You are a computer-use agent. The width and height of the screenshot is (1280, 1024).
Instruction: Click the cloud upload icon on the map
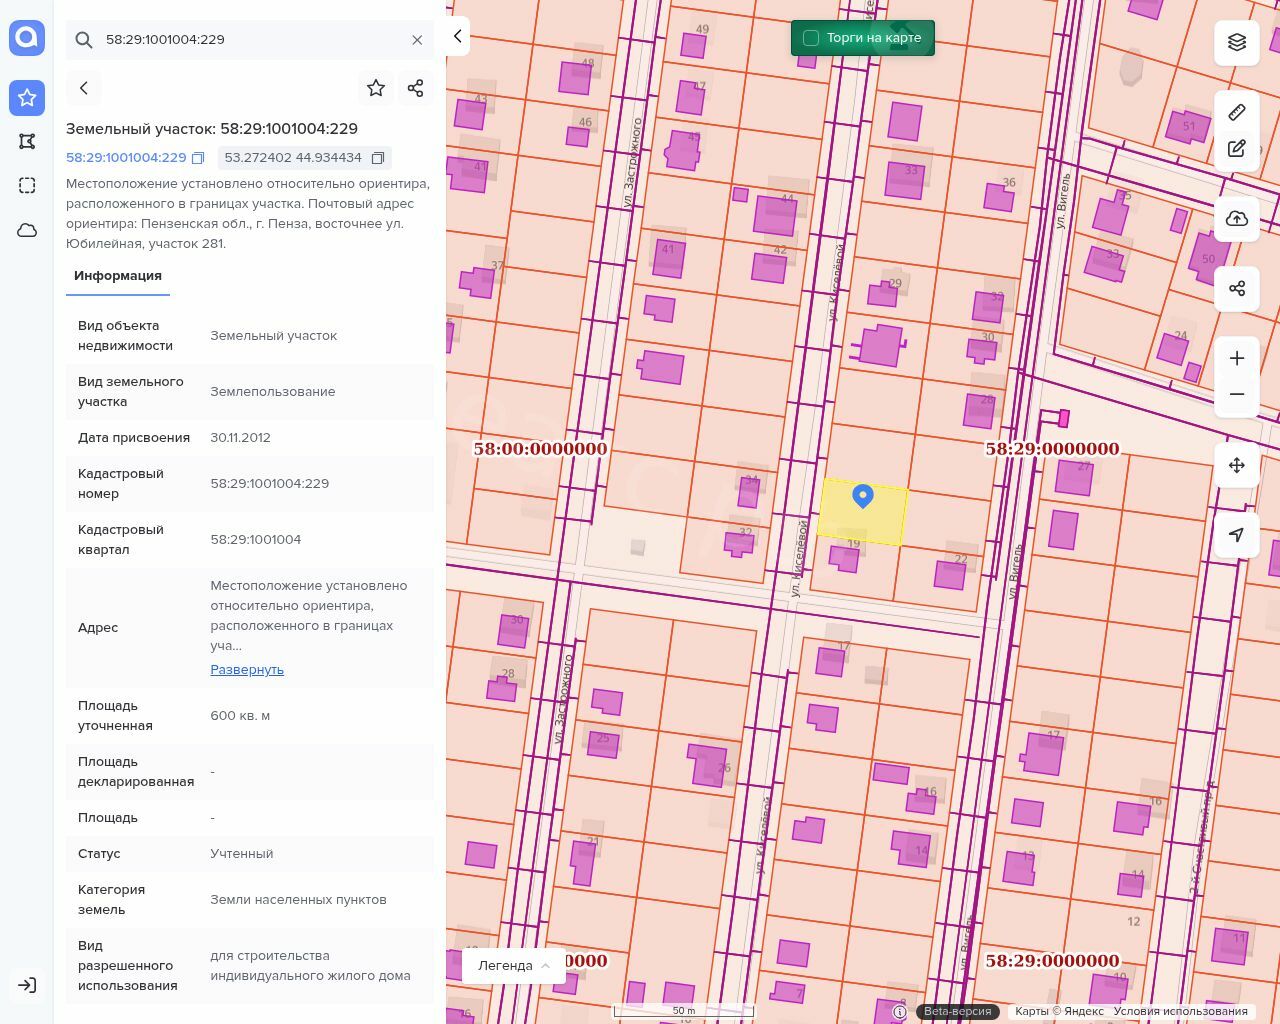coord(1237,219)
